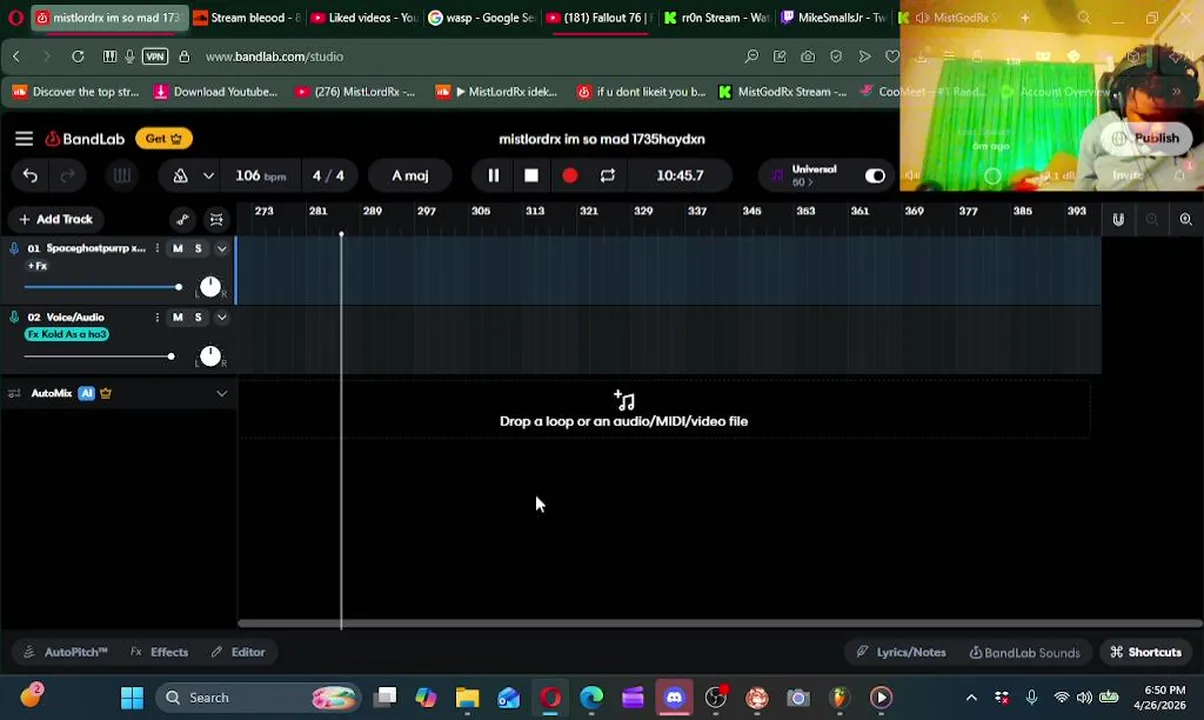Viewport: 1204px width, 720px height.
Task: Click the BandLab logo
Action: point(85,139)
